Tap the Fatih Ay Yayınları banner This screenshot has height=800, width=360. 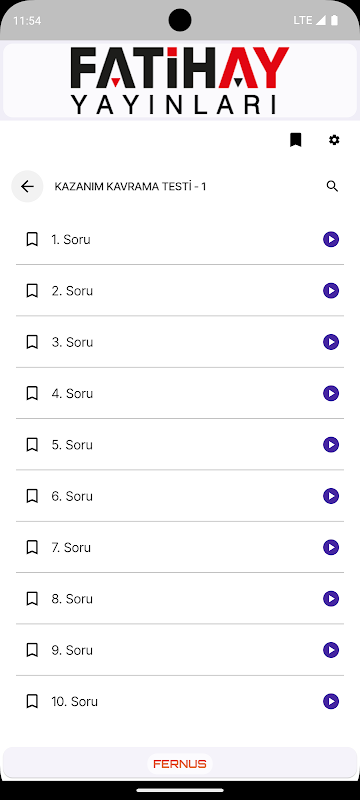[x=180, y=81]
